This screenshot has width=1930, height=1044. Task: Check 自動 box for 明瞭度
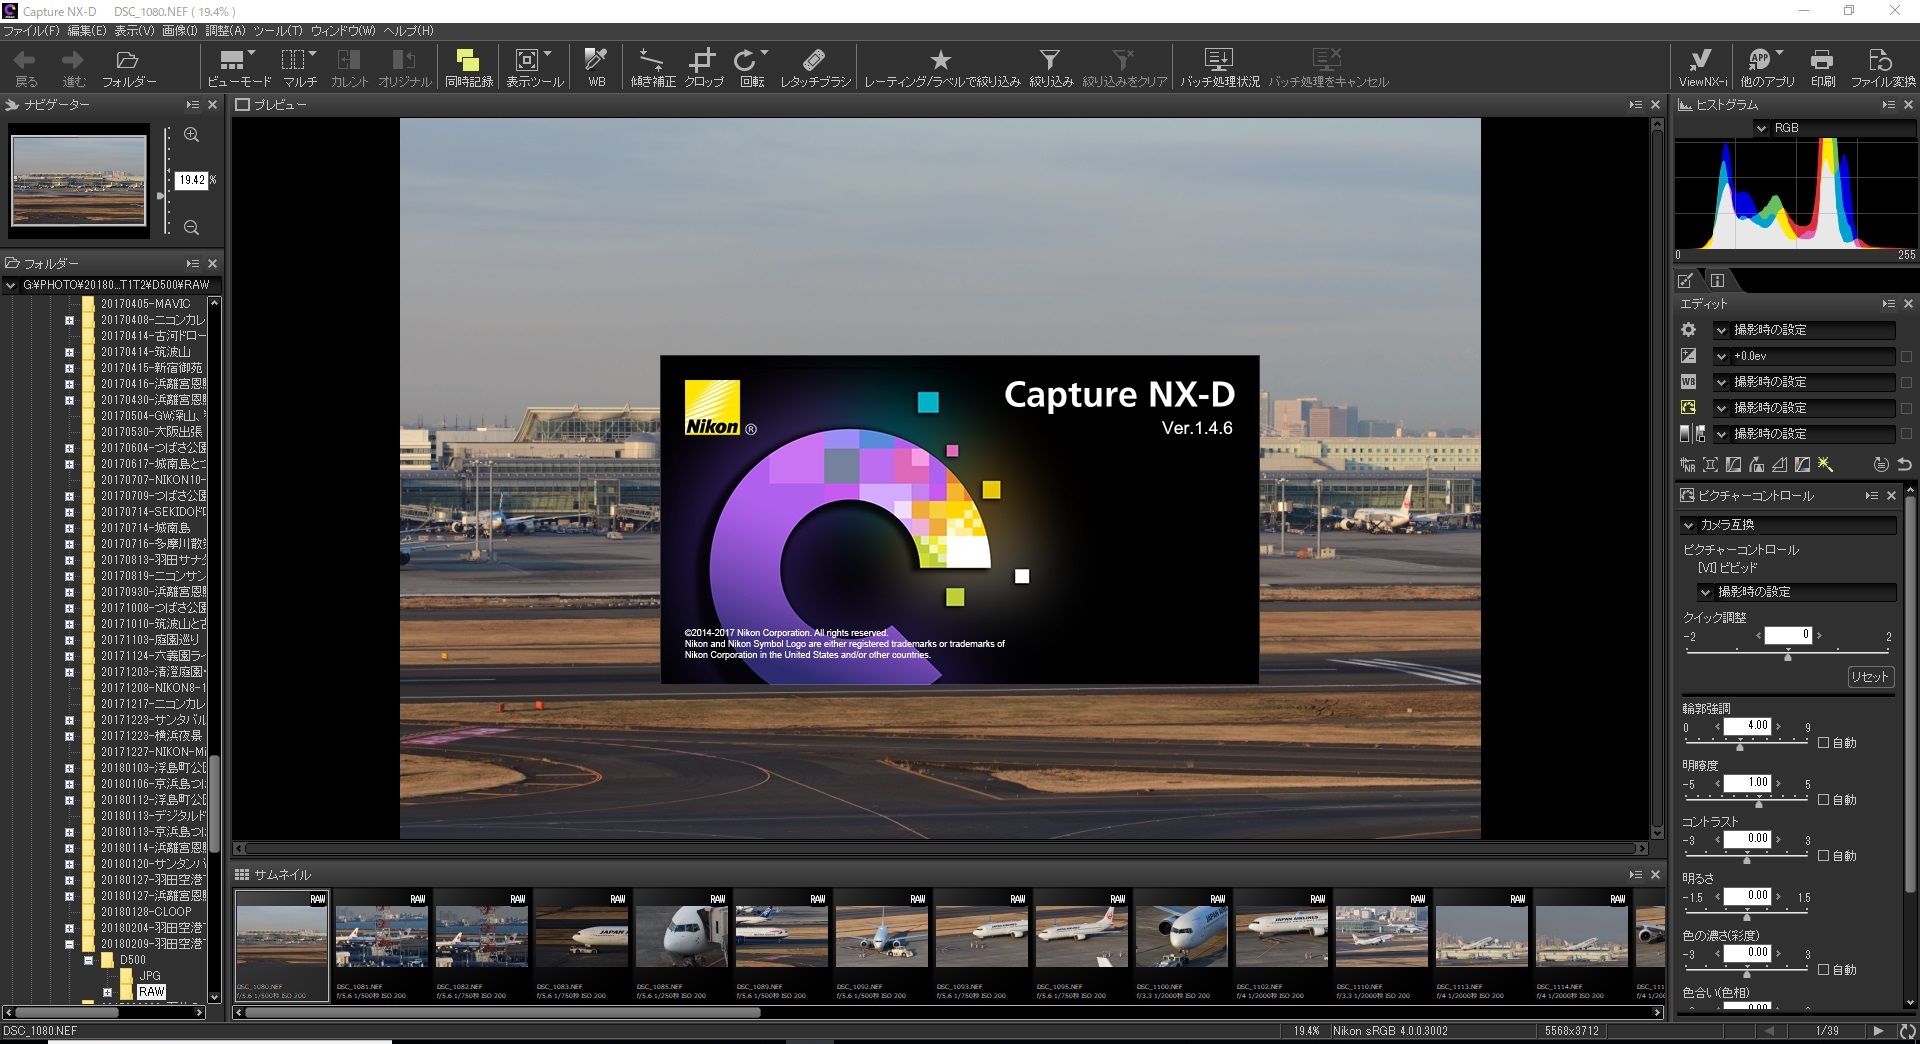(1823, 800)
